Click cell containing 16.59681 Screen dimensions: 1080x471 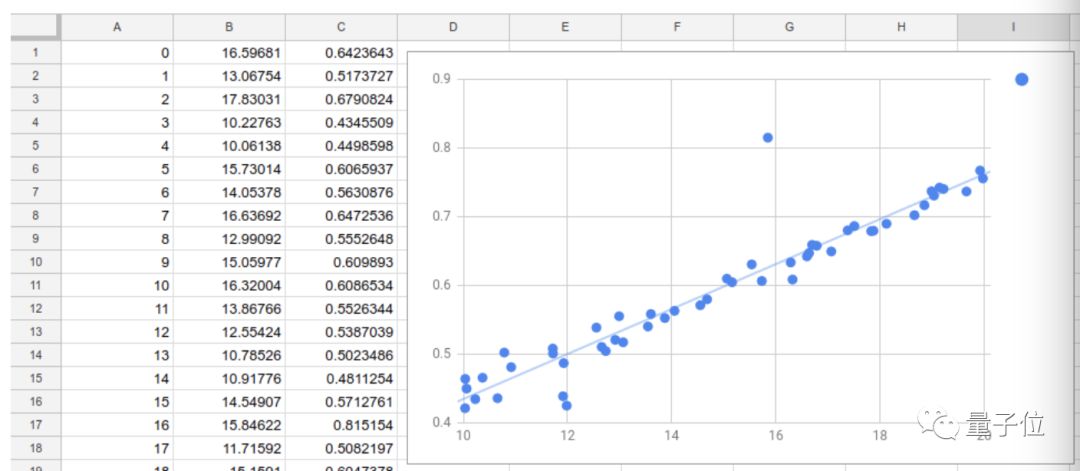[229, 52]
